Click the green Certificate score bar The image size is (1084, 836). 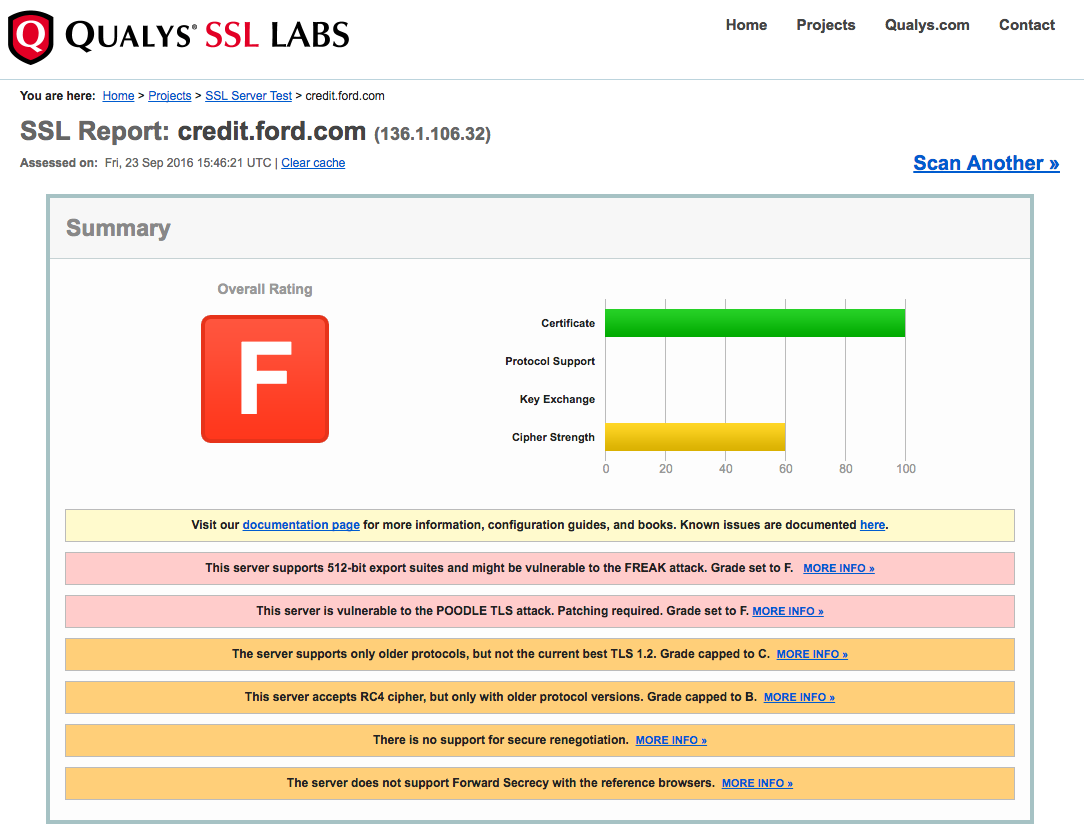click(755, 323)
